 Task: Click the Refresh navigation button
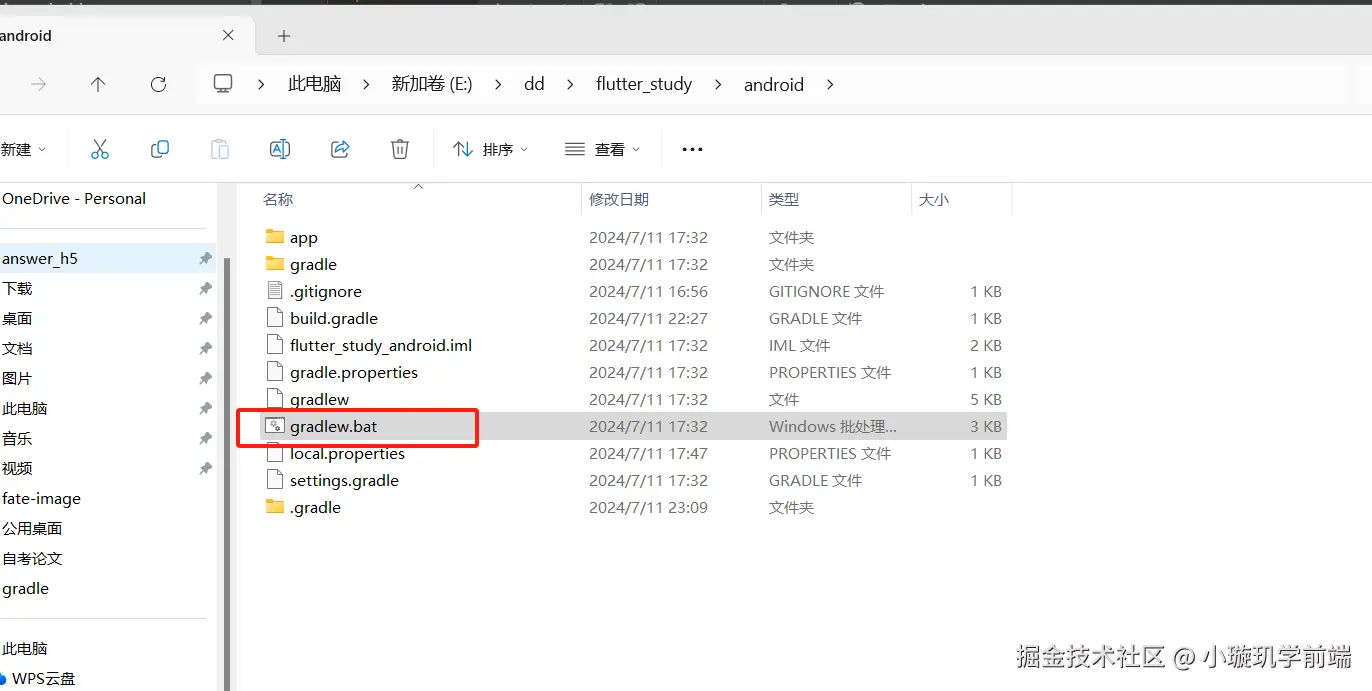point(158,85)
